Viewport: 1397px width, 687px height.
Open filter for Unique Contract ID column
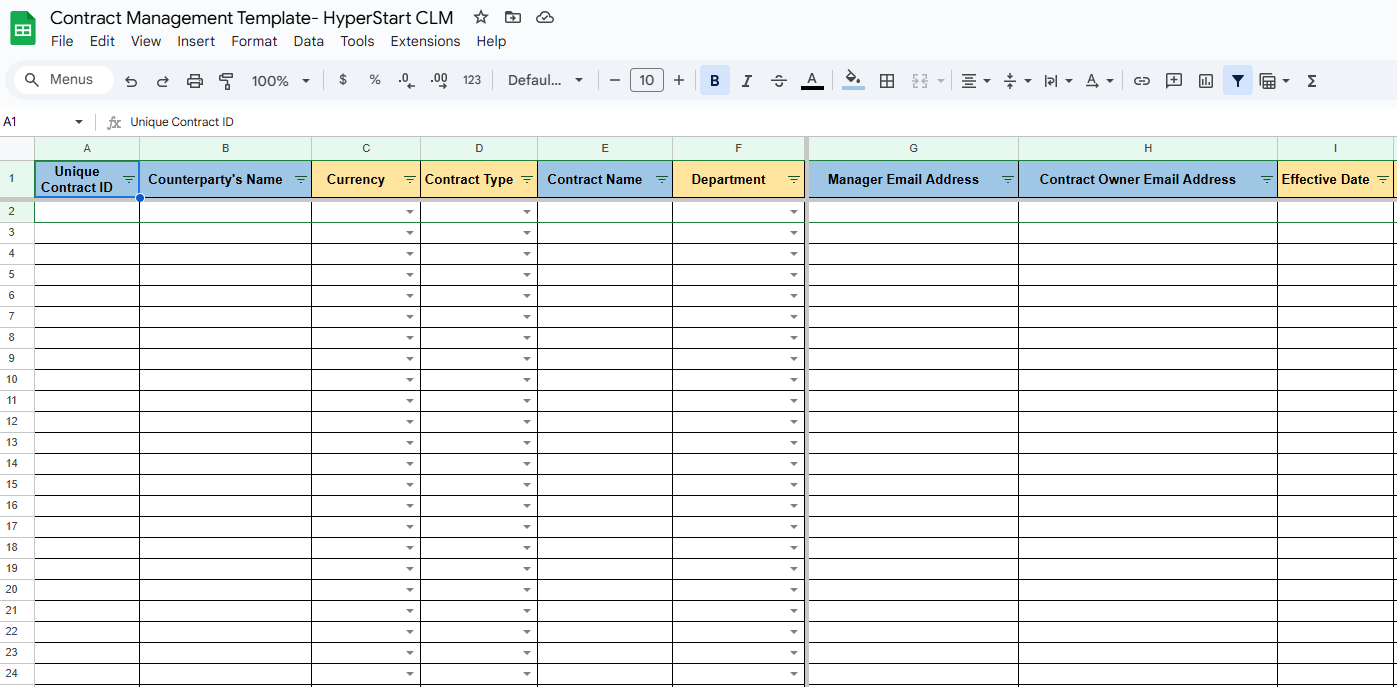tap(129, 178)
